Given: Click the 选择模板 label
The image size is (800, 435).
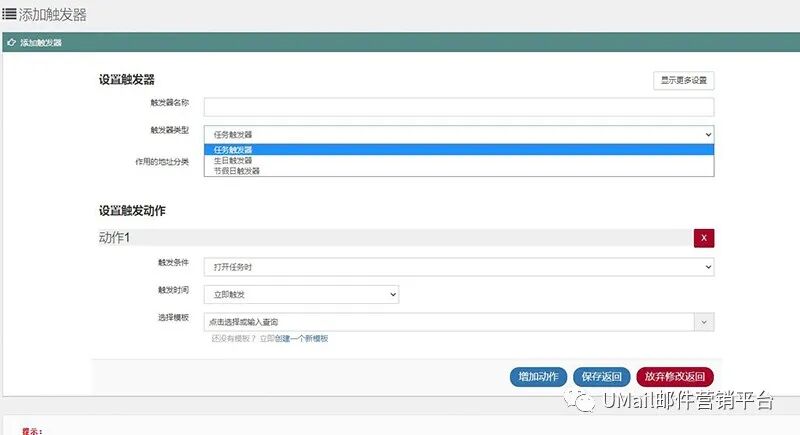Looking at the screenshot, I should click(x=173, y=318).
